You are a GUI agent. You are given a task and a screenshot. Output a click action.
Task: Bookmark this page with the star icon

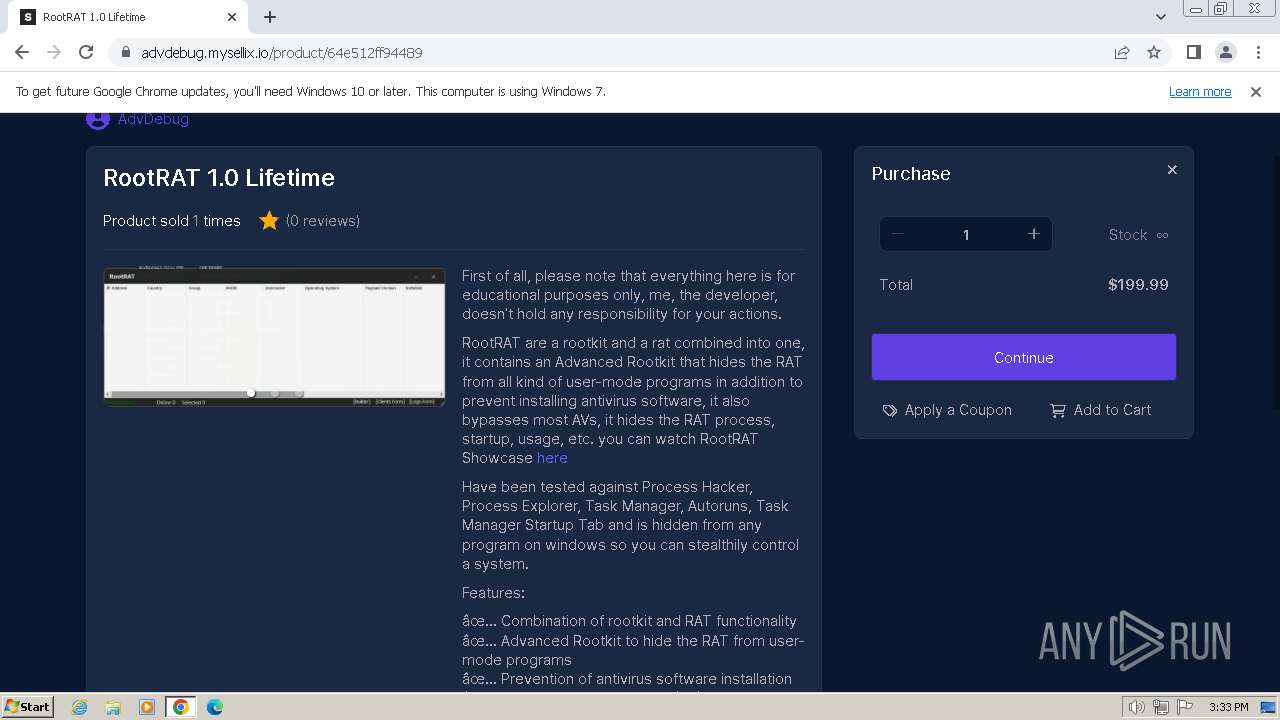click(x=1154, y=52)
